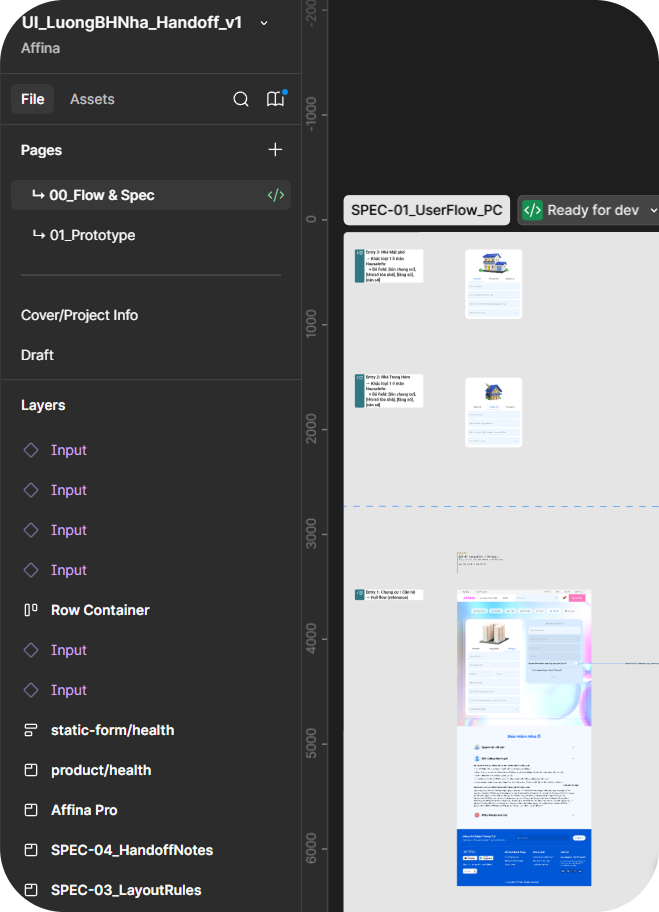Image resolution: width=659 pixels, height=912 pixels.
Task: Click the frame icon of Affina Pro
Action: [31, 810]
